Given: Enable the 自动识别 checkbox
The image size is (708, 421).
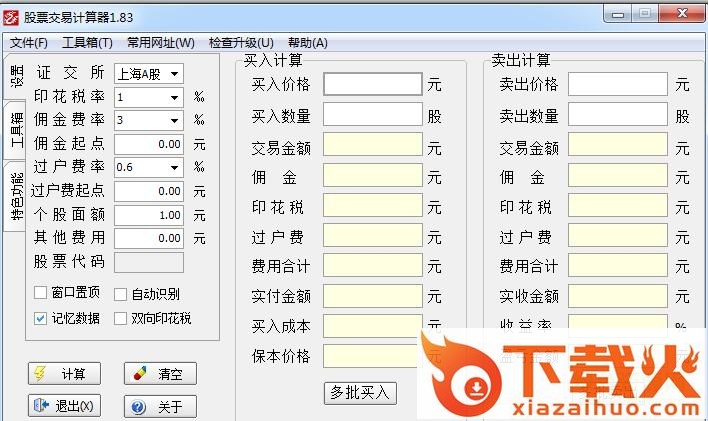Looking at the screenshot, I should (x=120, y=295).
